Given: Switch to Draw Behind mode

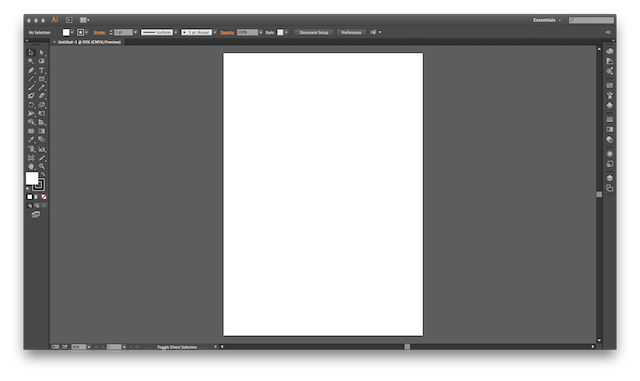Looking at the screenshot, I should pos(37,205).
